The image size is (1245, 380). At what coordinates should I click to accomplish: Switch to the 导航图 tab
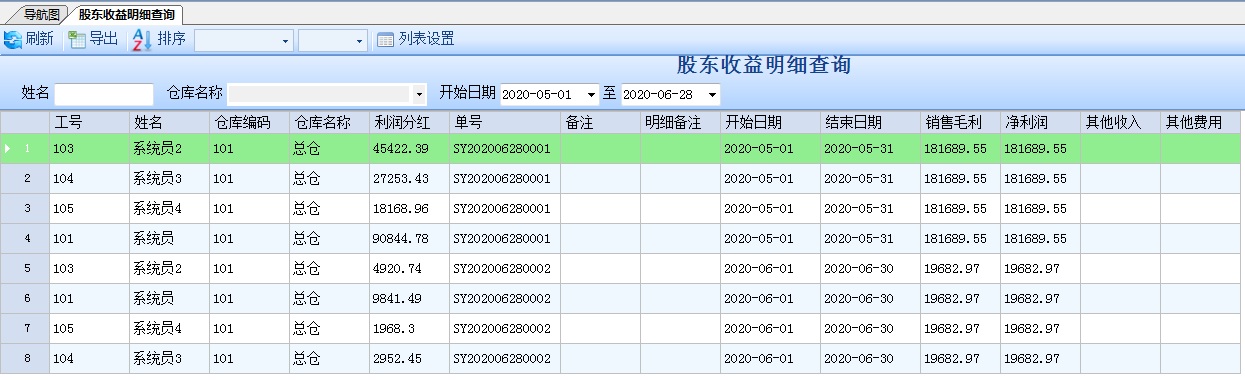pyautogui.click(x=42, y=14)
